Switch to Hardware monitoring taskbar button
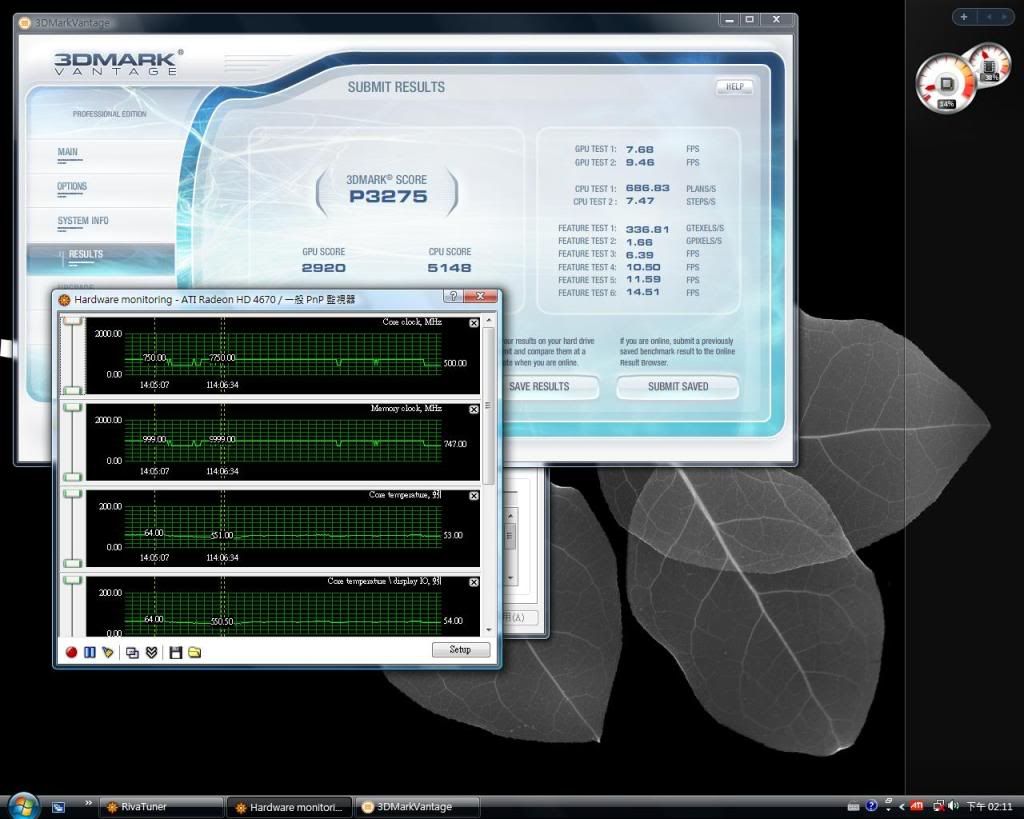The image size is (1024, 819). coord(290,807)
